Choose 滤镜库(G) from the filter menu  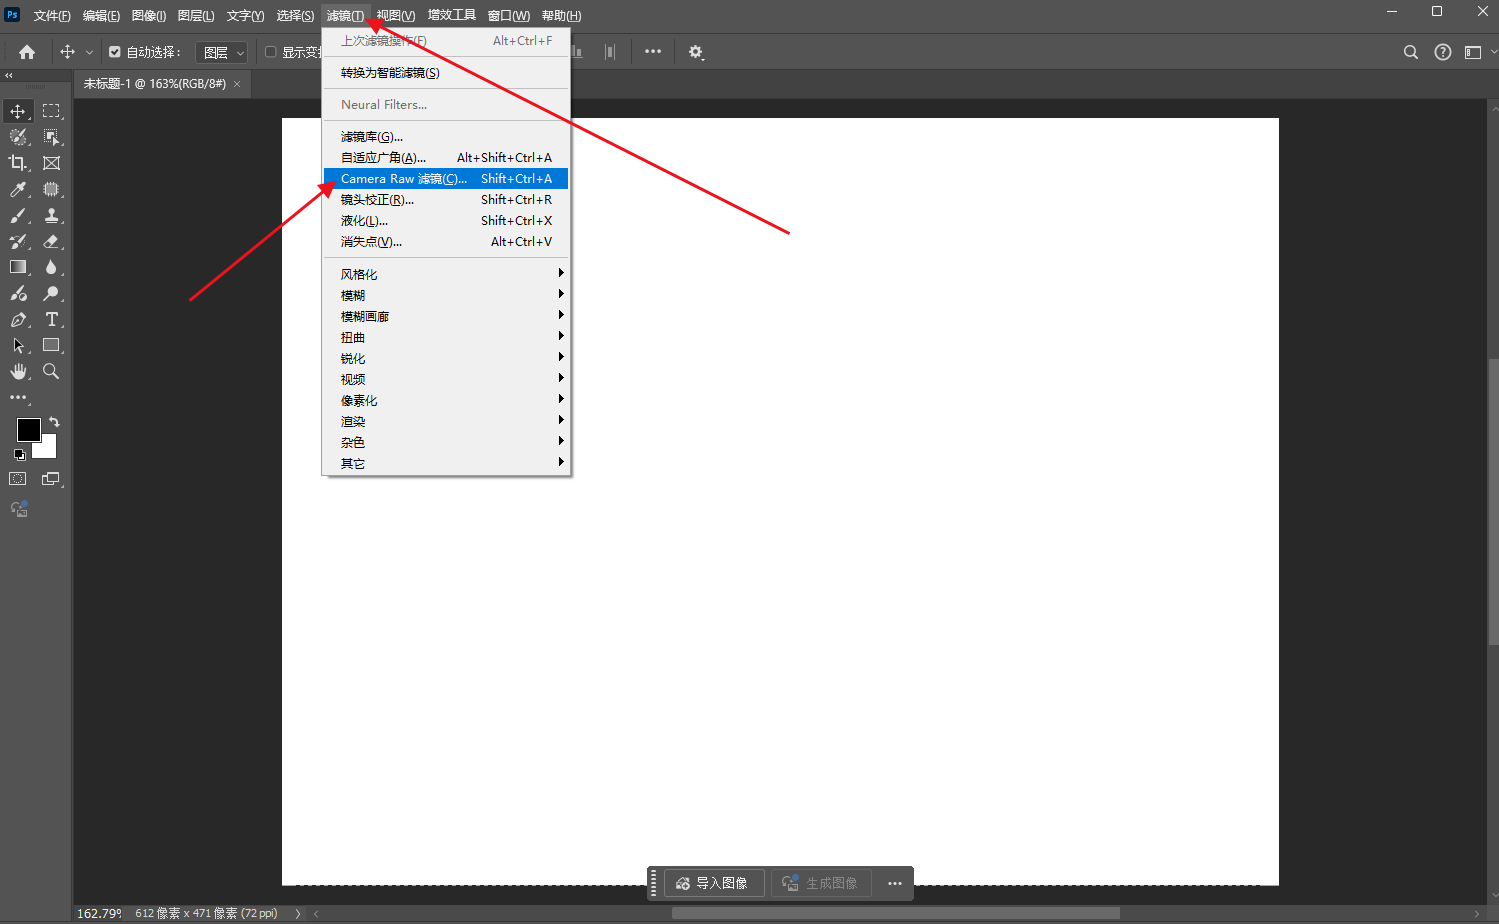pos(446,137)
